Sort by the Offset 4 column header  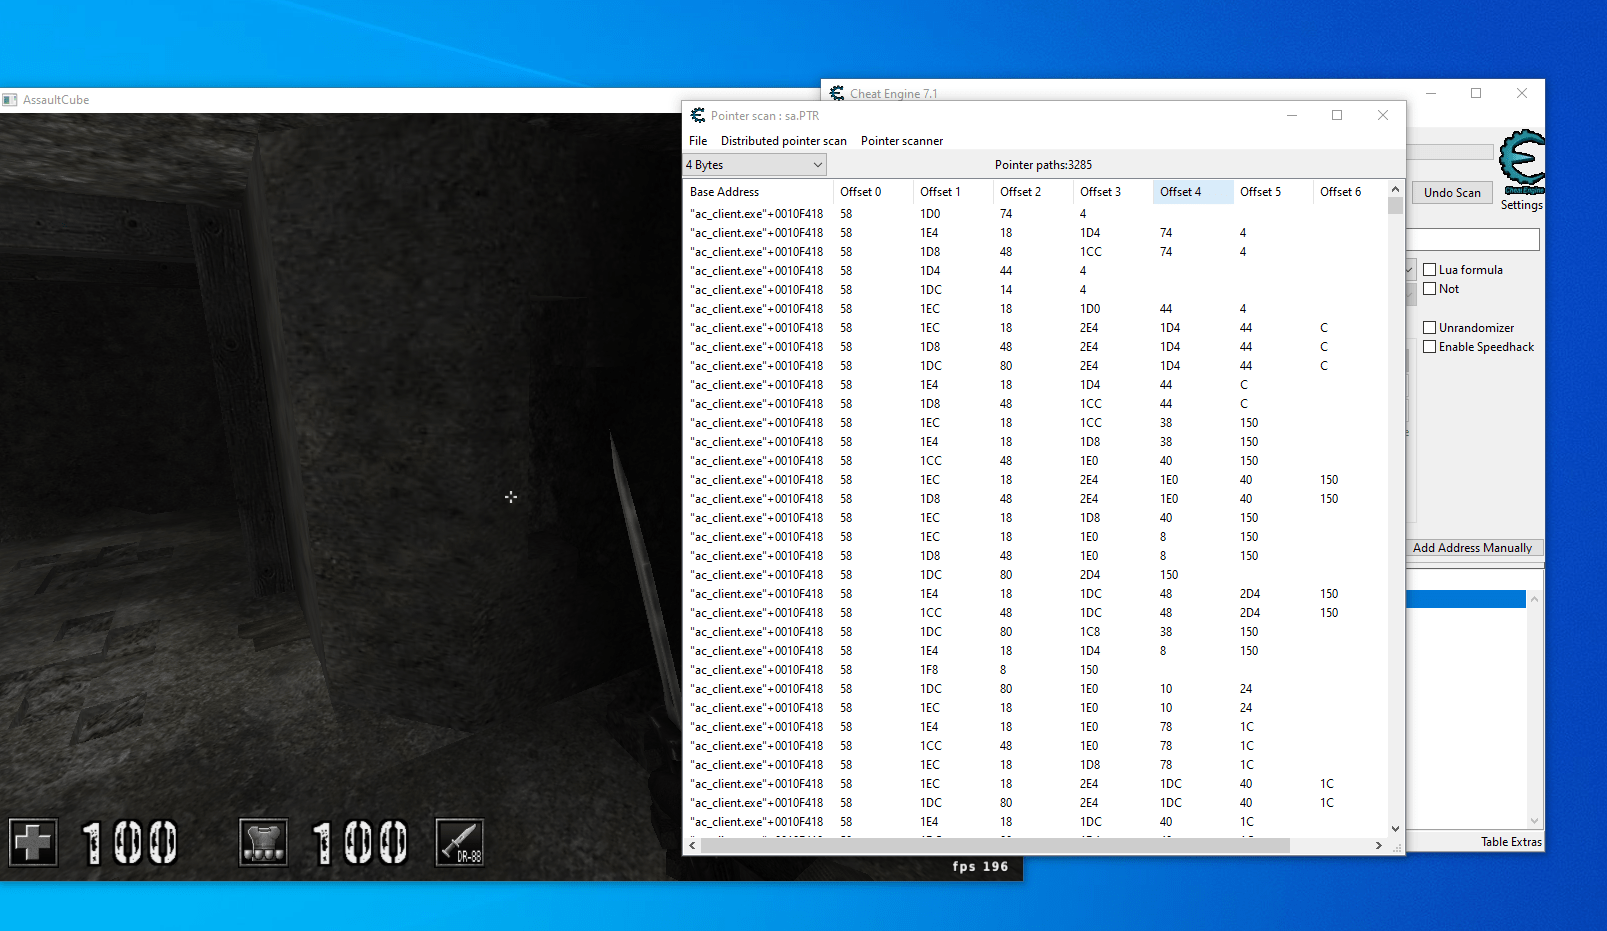(x=1193, y=192)
